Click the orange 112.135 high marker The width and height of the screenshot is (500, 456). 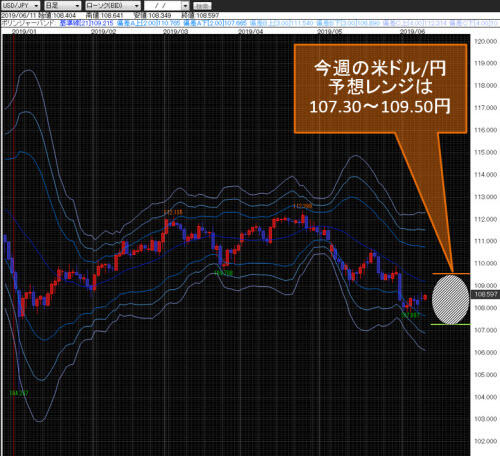coord(173,212)
